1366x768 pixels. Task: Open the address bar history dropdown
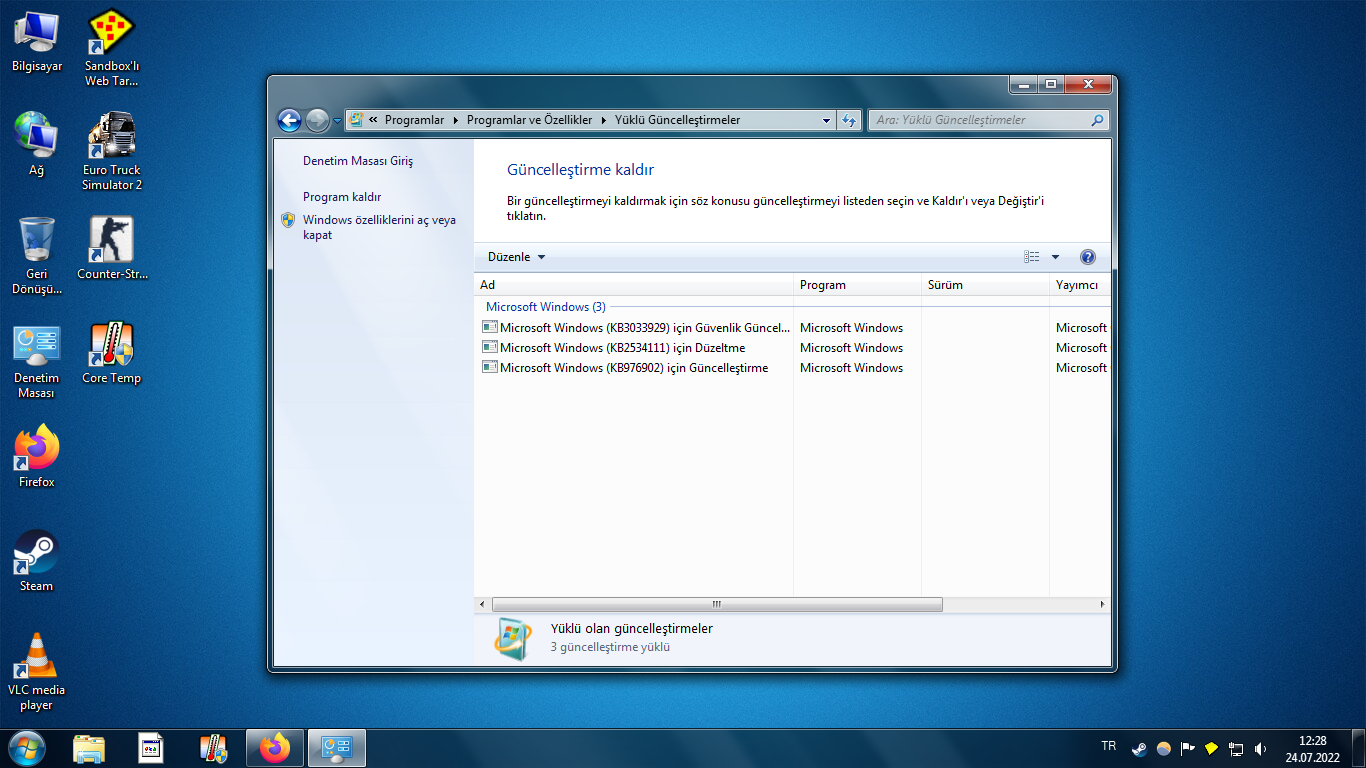click(x=826, y=120)
